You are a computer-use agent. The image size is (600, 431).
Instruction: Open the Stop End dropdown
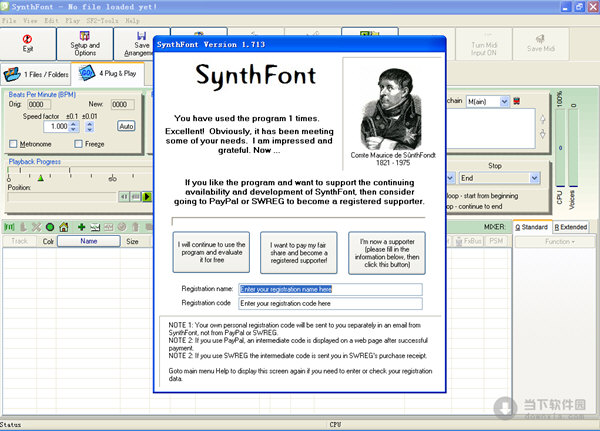click(x=534, y=178)
